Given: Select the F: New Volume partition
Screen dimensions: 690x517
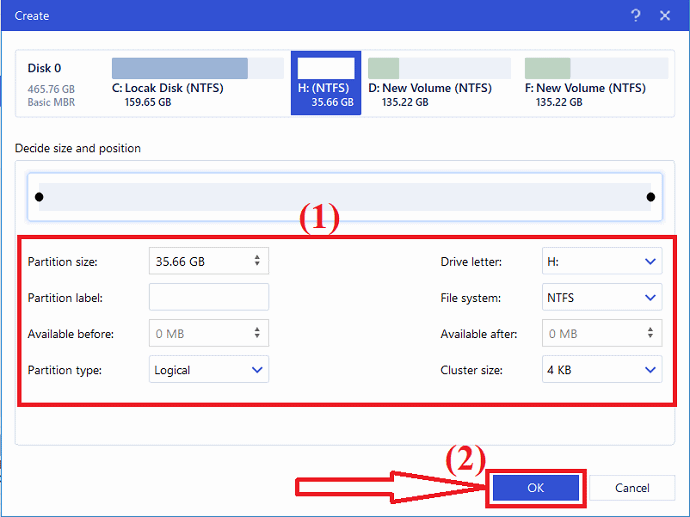Looking at the screenshot, I should [x=596, y=83].
